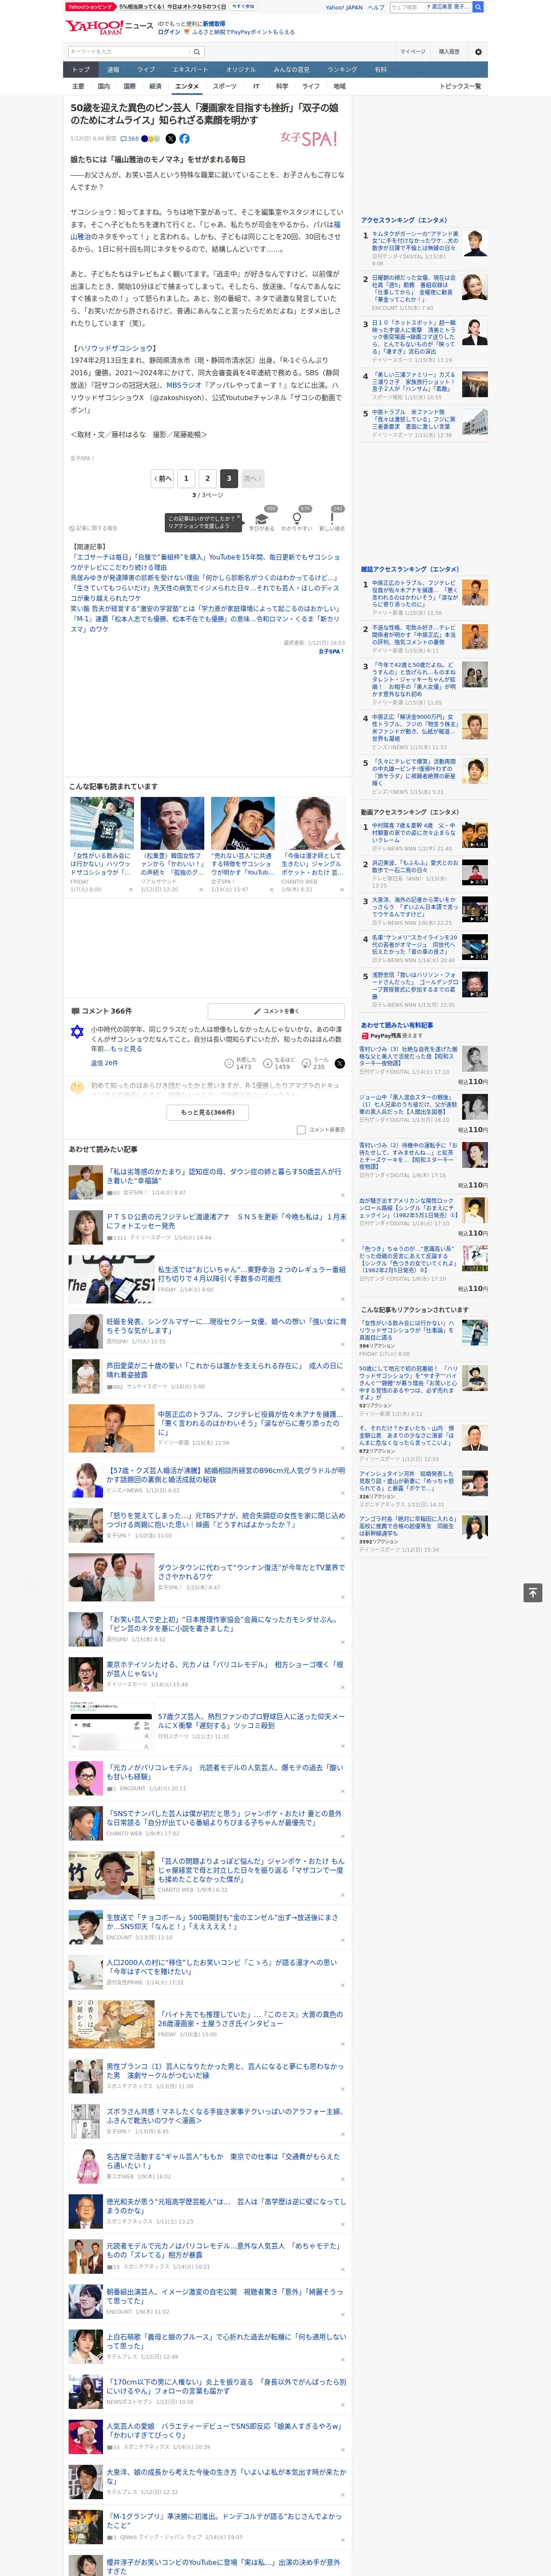The height and width of the screenshot is (2576, 551).
Task: Go to previous page 前へ
Action: point(163,478)
